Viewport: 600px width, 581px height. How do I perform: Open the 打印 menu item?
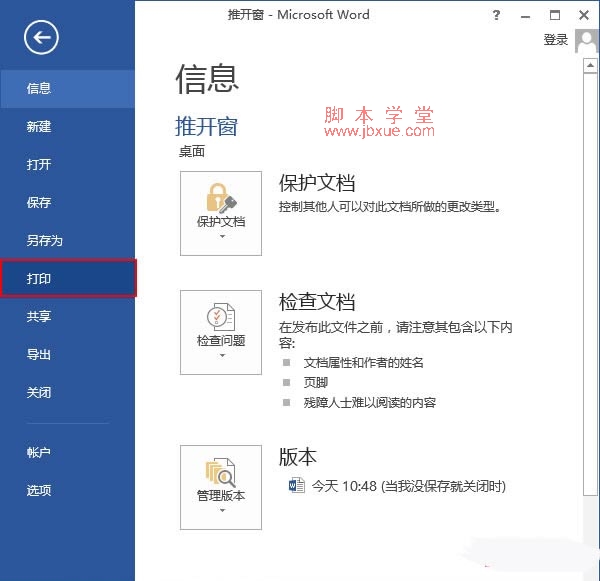pyautogui.click(x=68, y=278)
